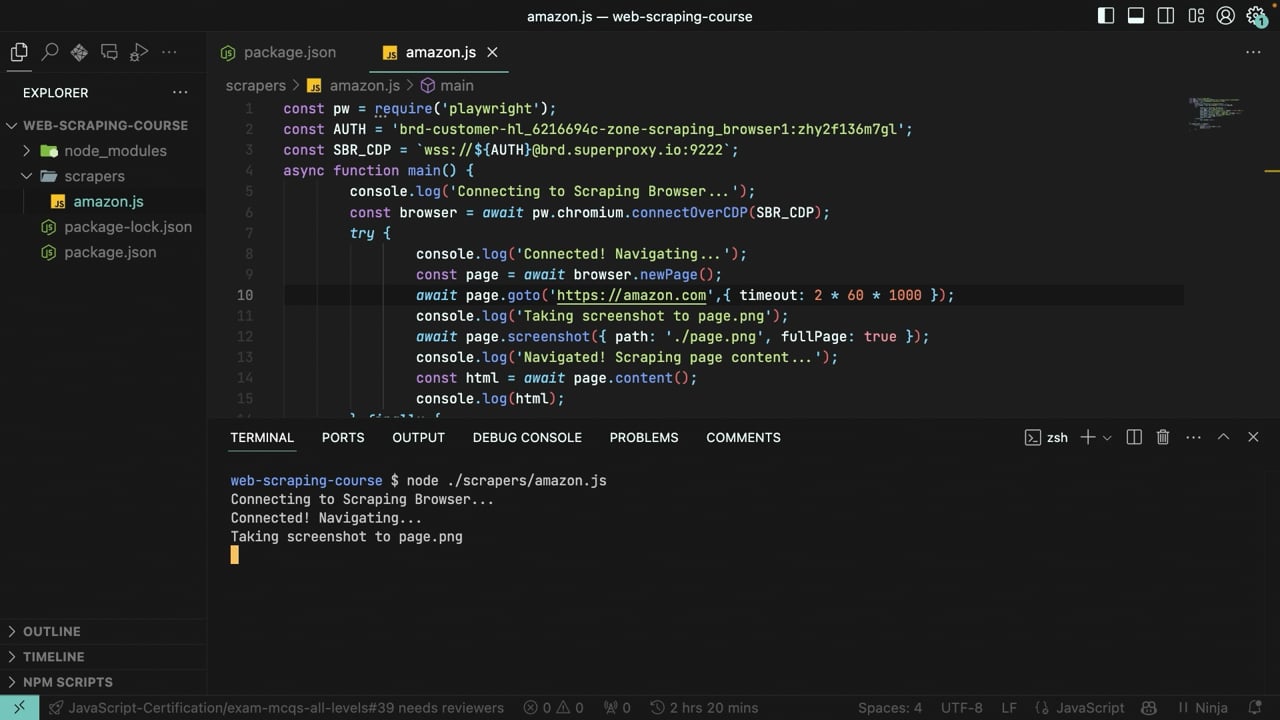Open remote window indicator in status bar
The height and width of the screenshot is (720, 1280).
pos(19,708)
